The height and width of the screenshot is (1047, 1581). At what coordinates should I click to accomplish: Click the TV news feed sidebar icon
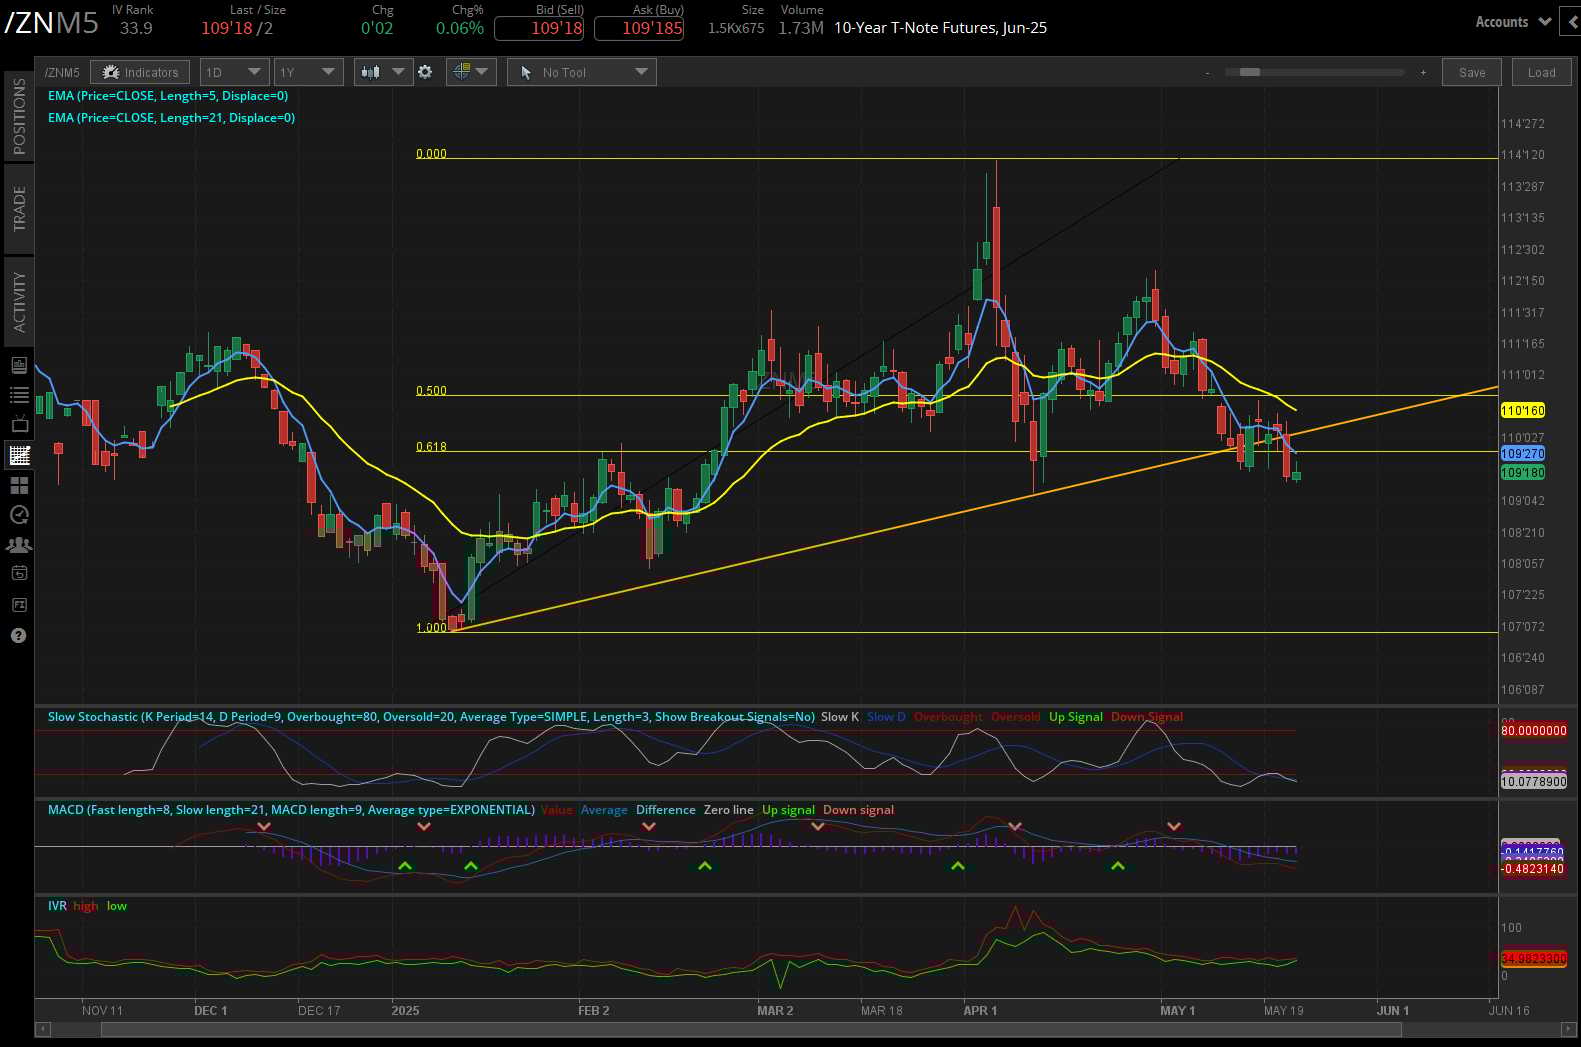[x=19, y=425]
